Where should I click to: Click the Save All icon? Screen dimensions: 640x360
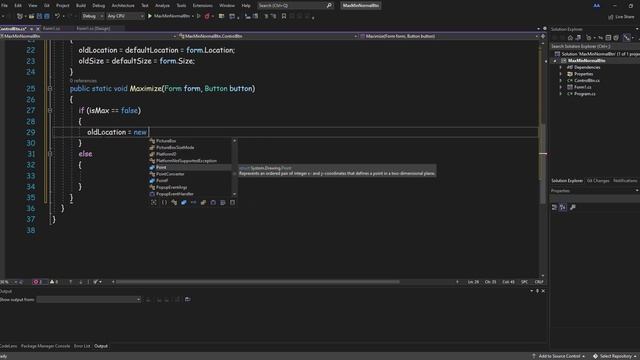[47, 16]
